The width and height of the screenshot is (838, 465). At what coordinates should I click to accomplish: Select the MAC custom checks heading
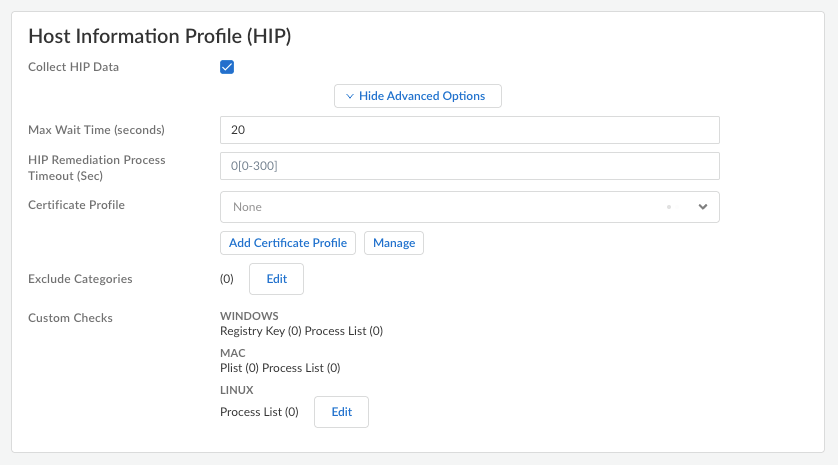pos(232,354)
